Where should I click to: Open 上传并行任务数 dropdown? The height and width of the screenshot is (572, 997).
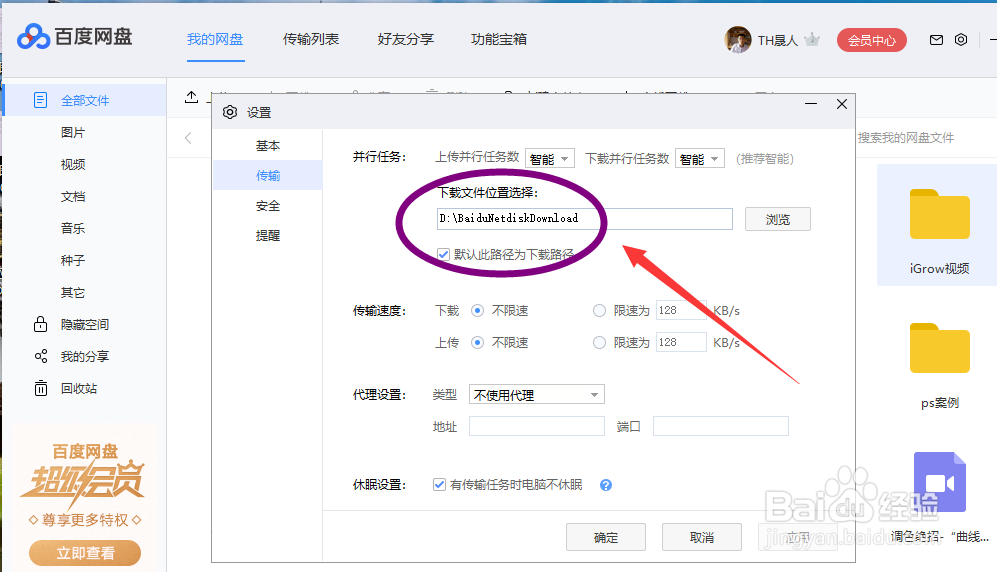(550, 158)
